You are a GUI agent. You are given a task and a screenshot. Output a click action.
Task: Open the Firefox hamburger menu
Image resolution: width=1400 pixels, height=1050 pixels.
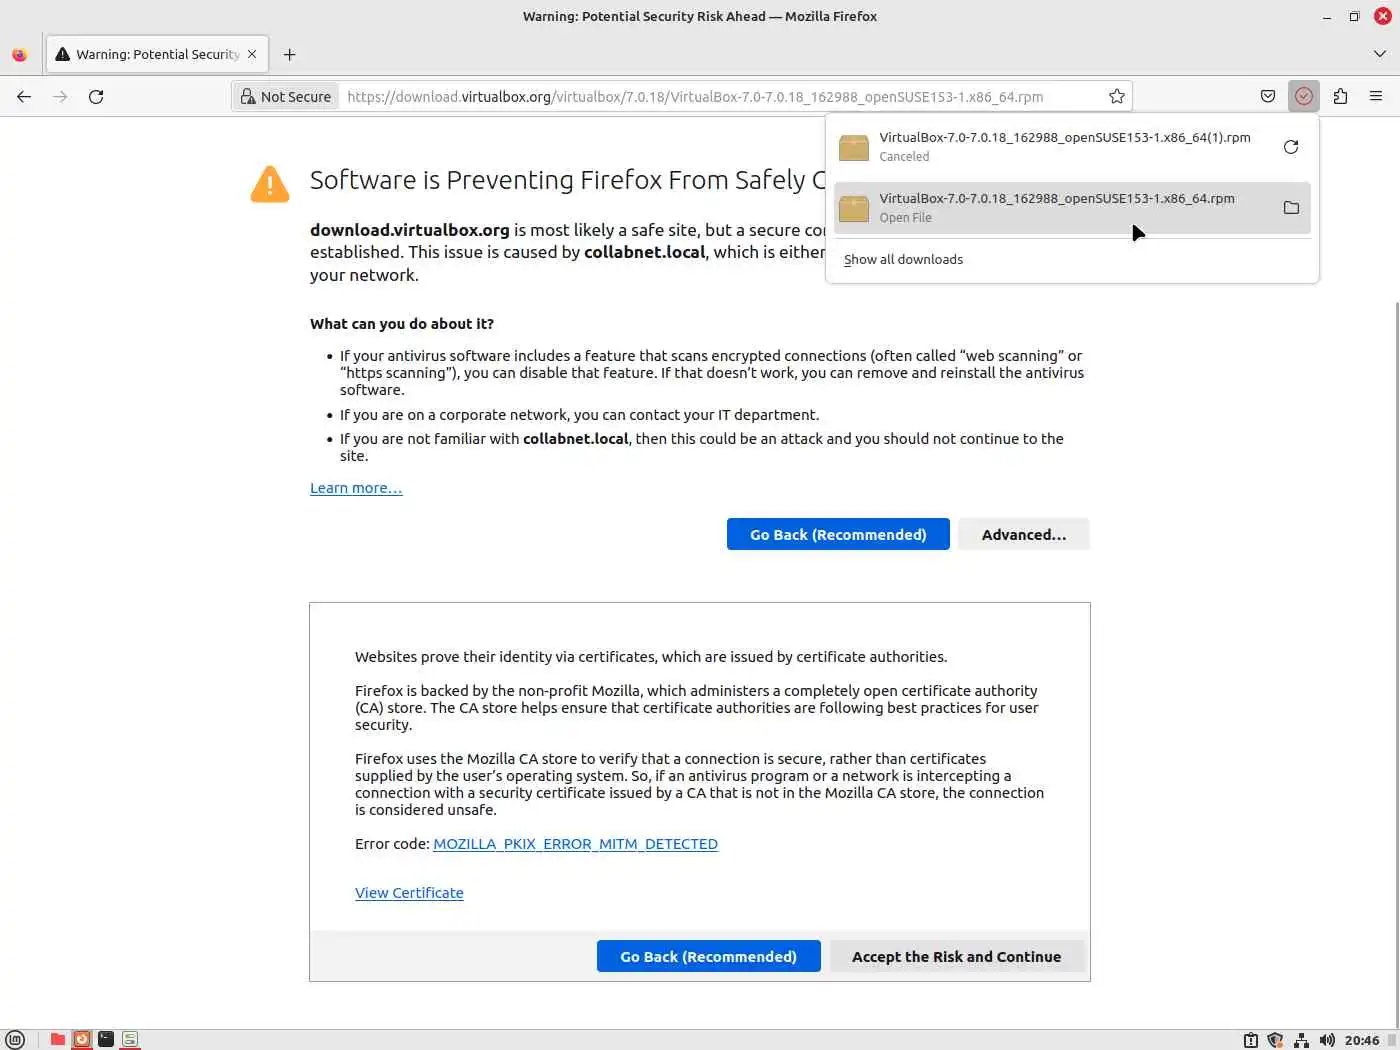click(1376, 97)
